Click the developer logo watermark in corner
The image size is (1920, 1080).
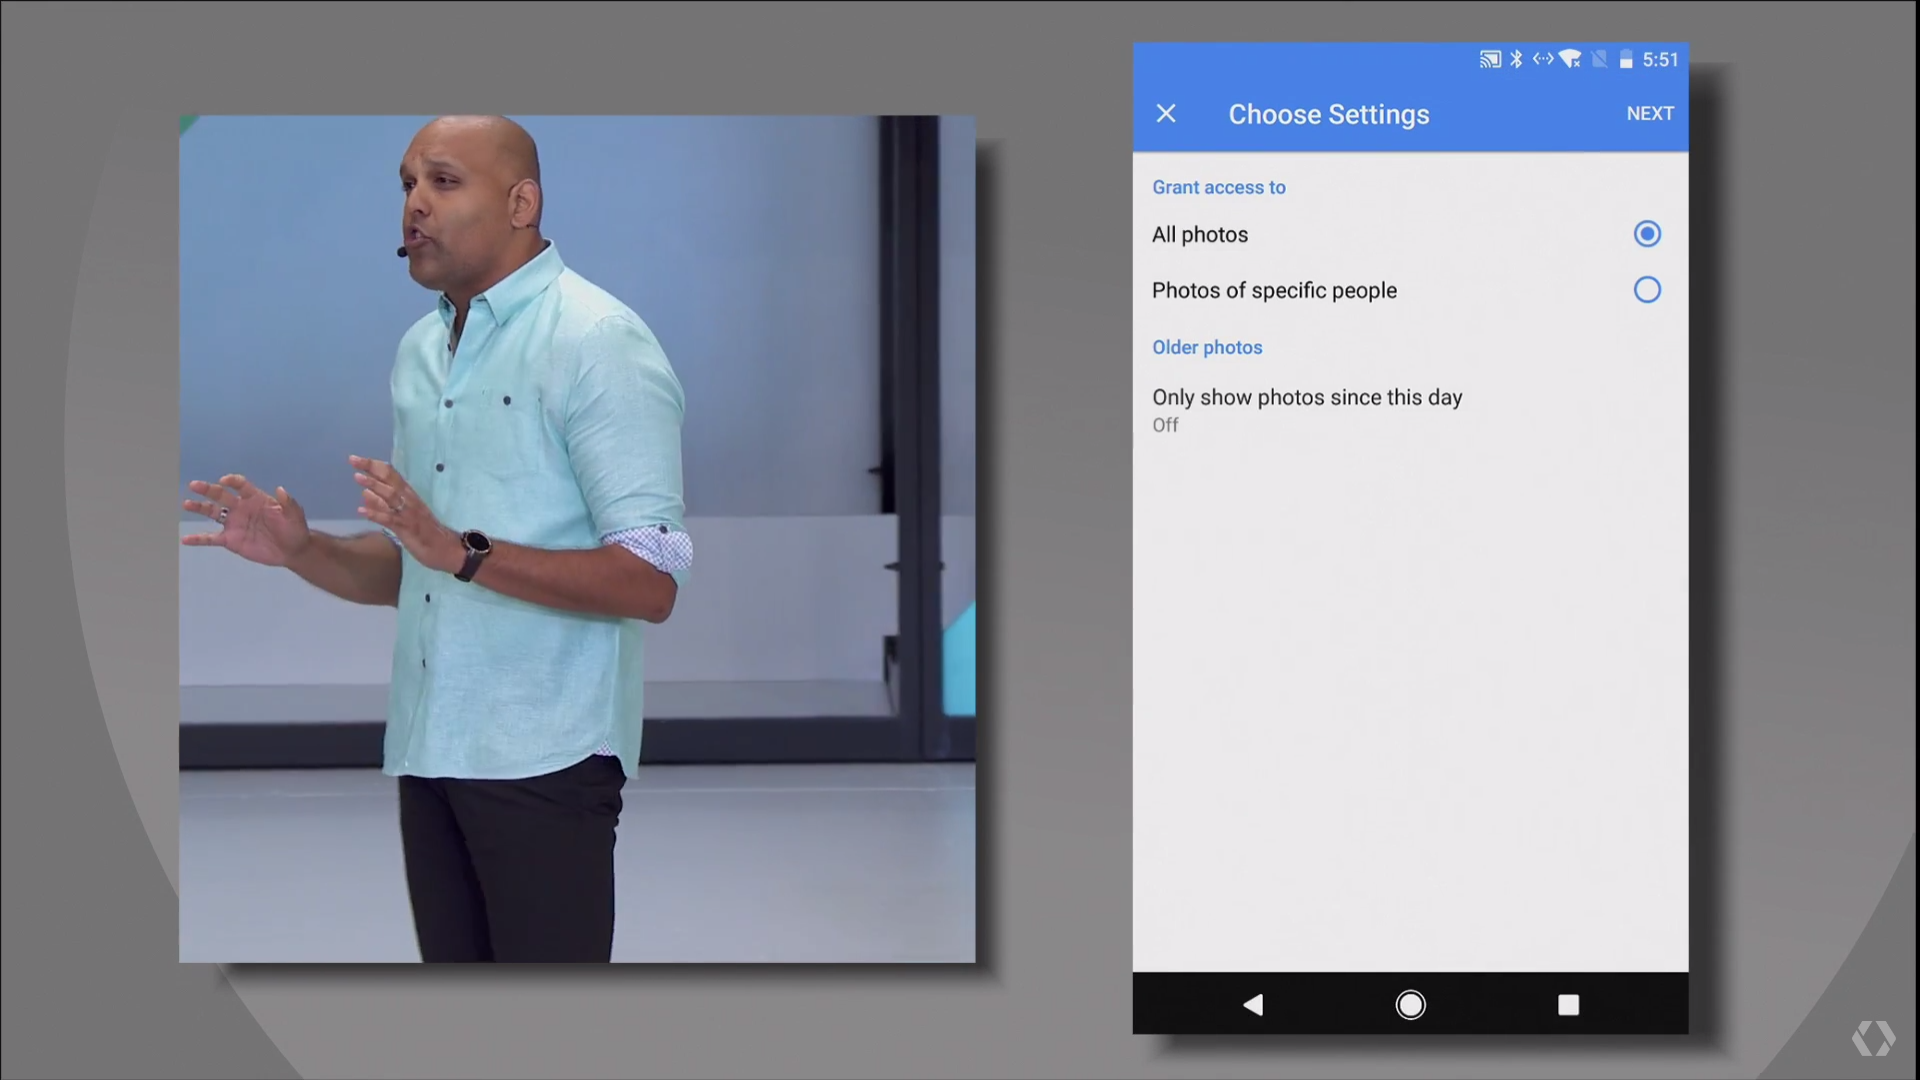pyautogui.click(x=1872, y=1038)
